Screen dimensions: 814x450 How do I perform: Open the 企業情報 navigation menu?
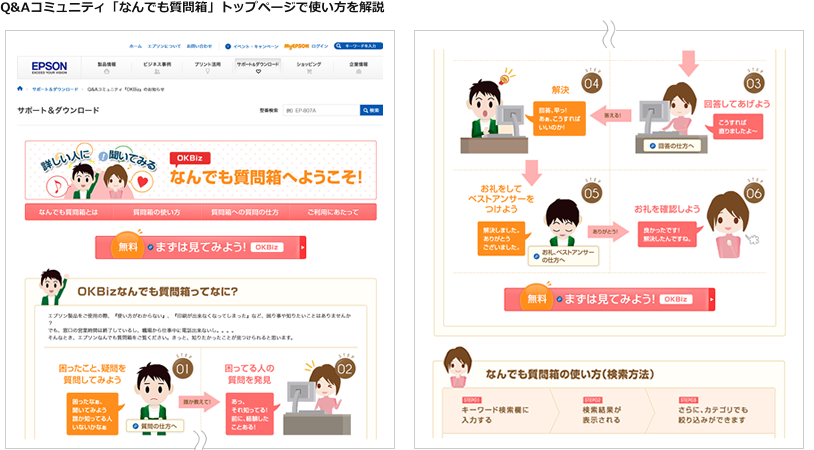(358, 67)
